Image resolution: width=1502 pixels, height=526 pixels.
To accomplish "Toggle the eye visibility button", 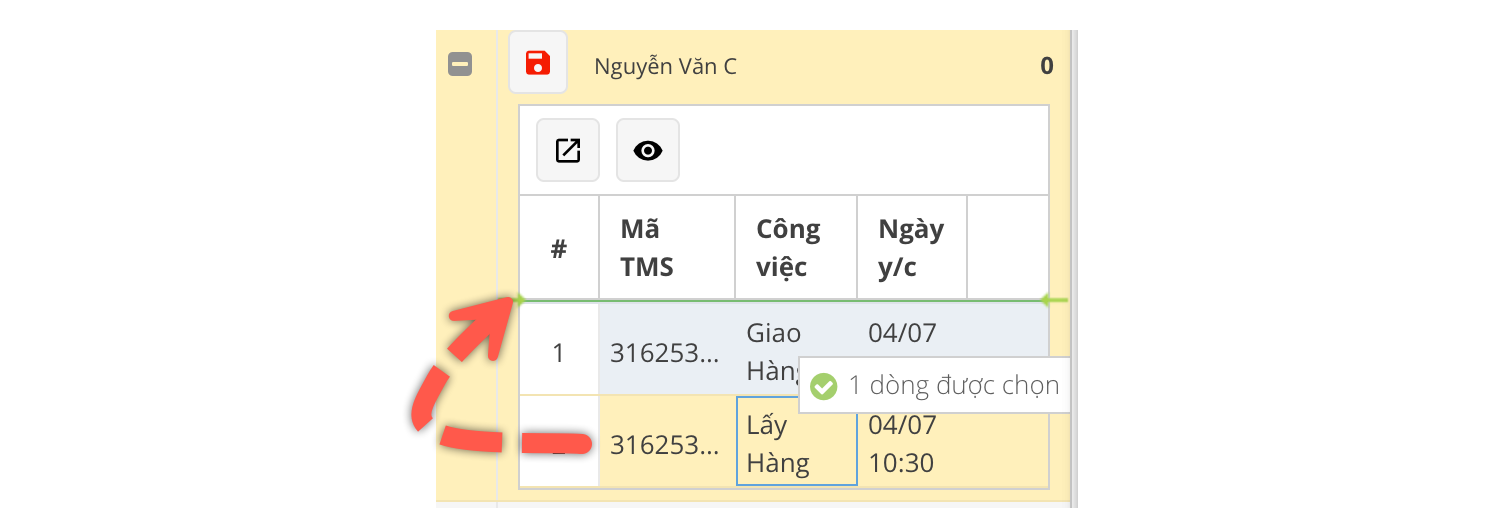I will pyautogui.click(x=648, y=150).
